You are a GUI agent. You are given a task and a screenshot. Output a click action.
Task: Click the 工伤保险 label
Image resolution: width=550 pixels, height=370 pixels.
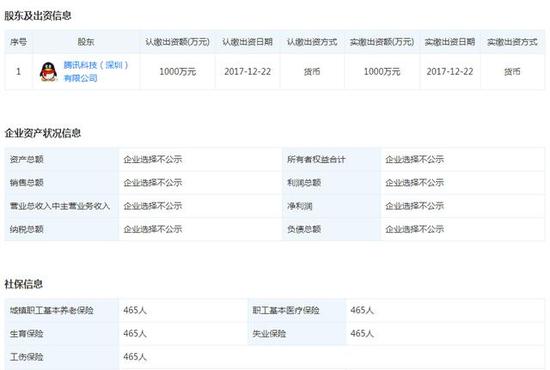click(x=27, y=357)
